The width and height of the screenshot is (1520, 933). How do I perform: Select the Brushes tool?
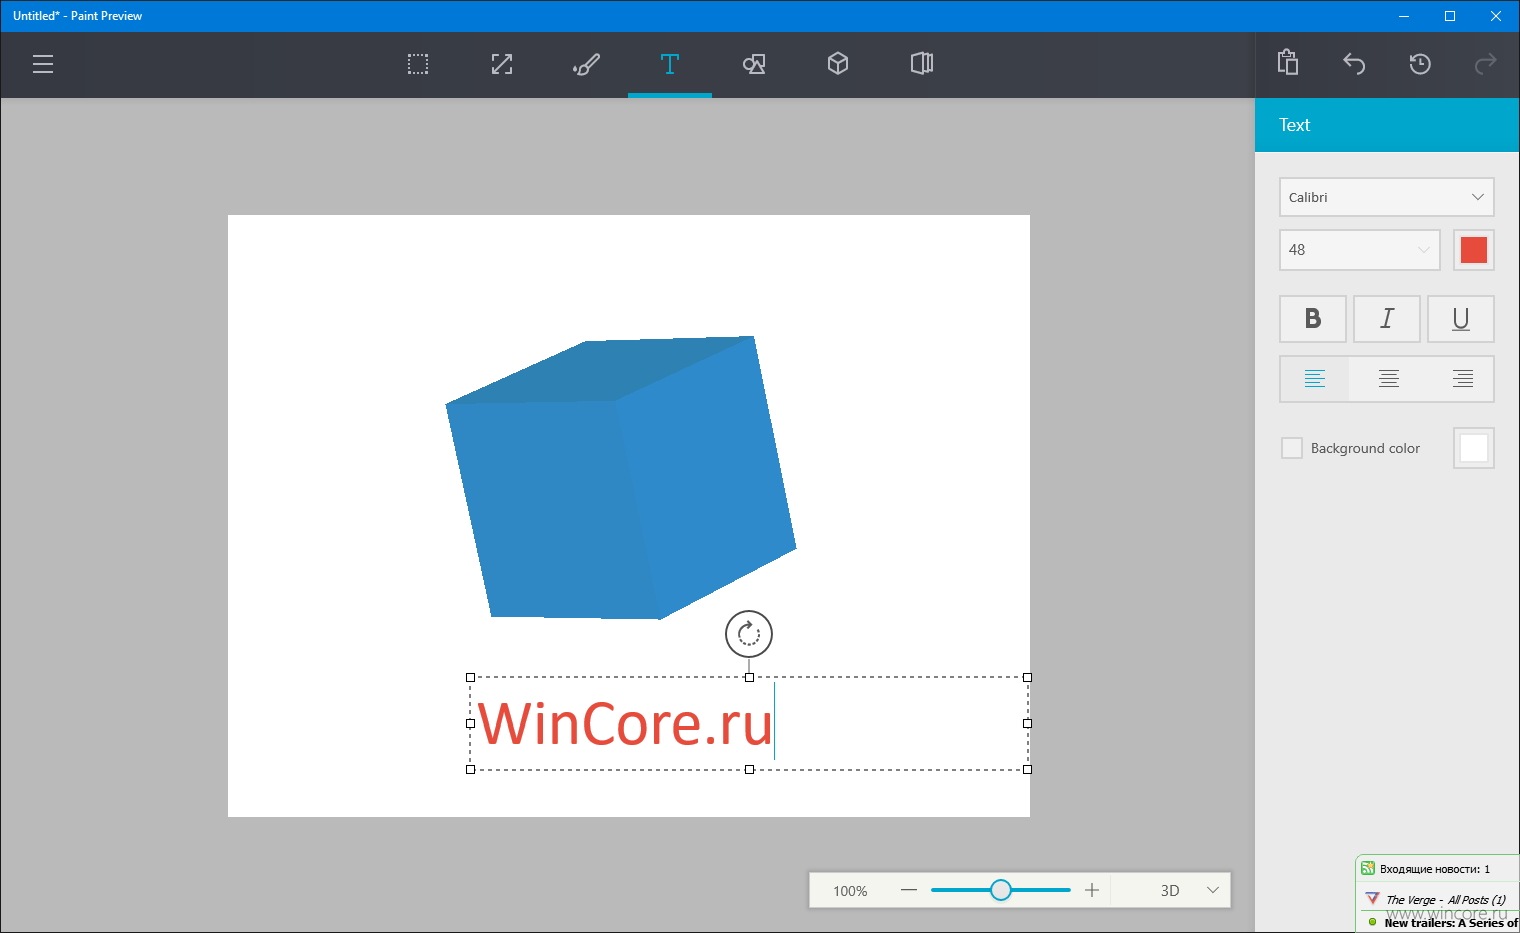coord(586,65)
